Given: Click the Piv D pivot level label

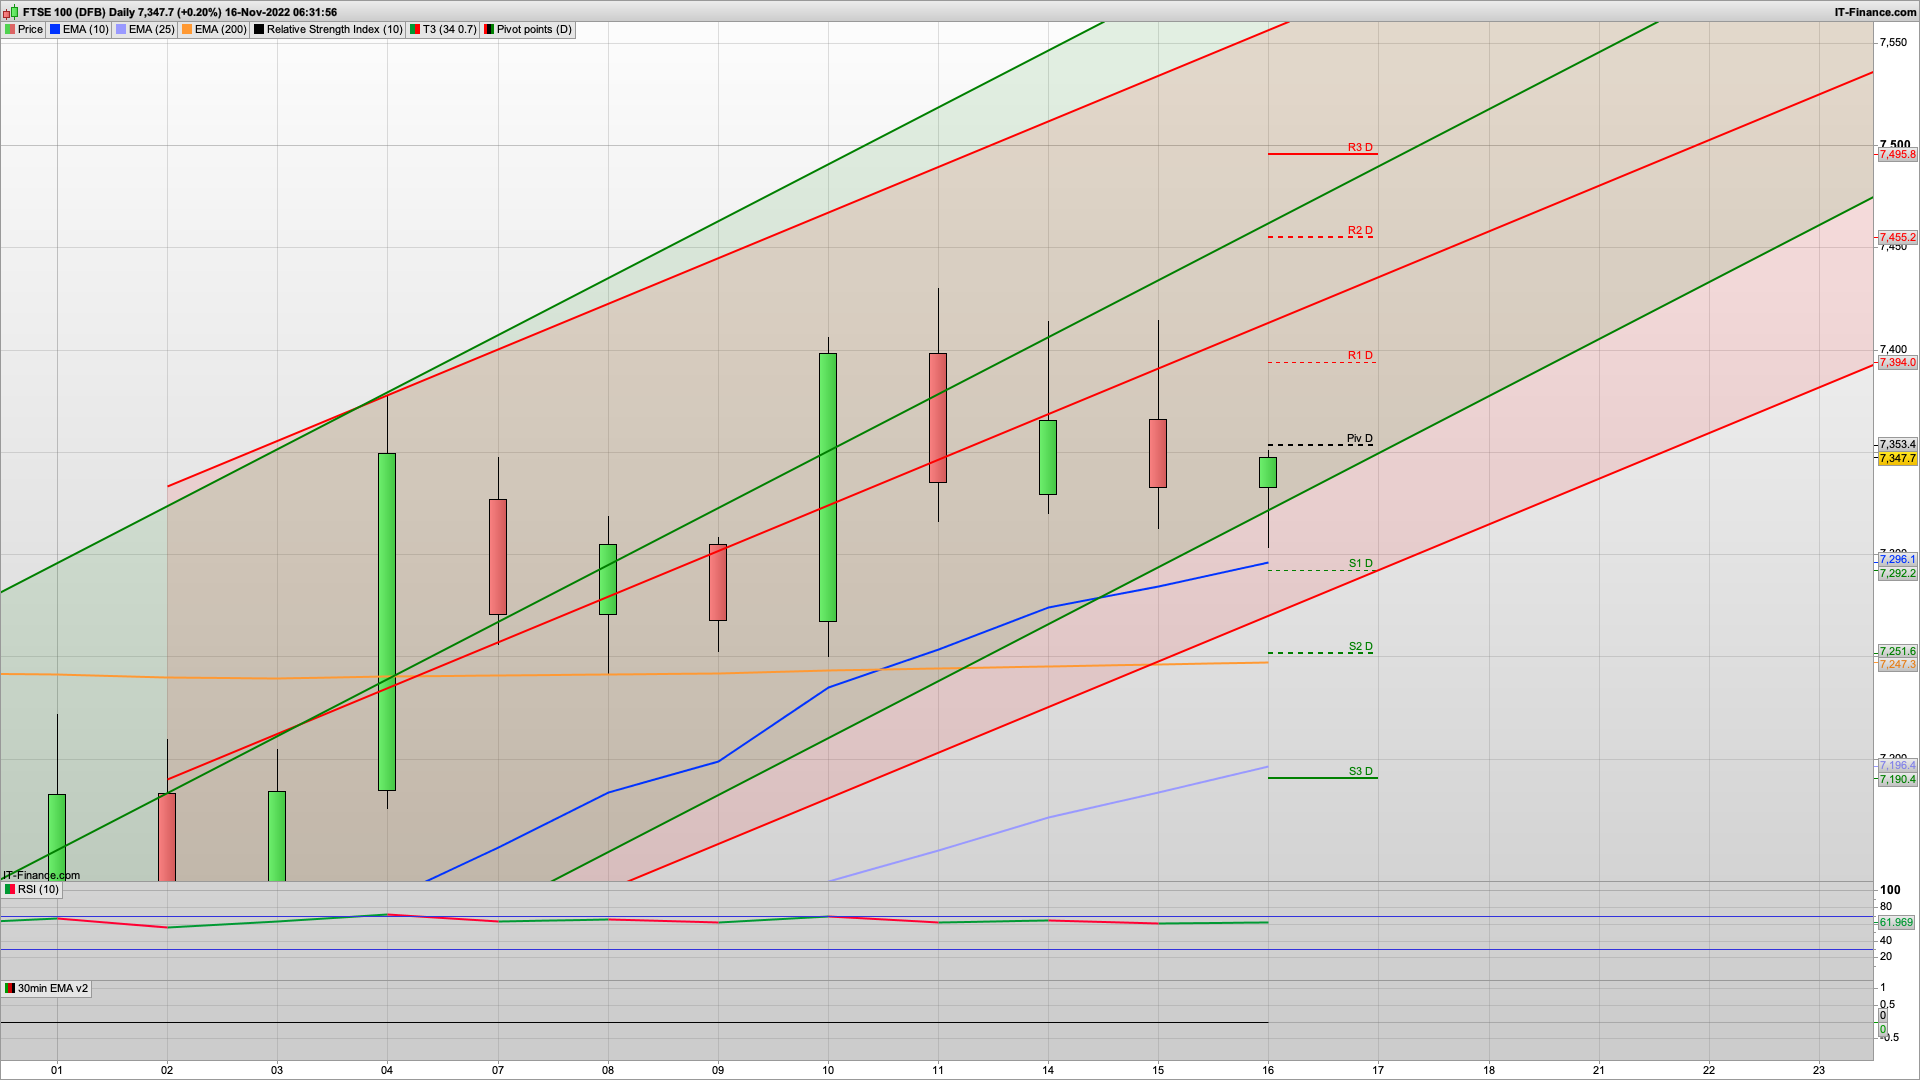Looking at the screenshot, I should coord(1360,438).
